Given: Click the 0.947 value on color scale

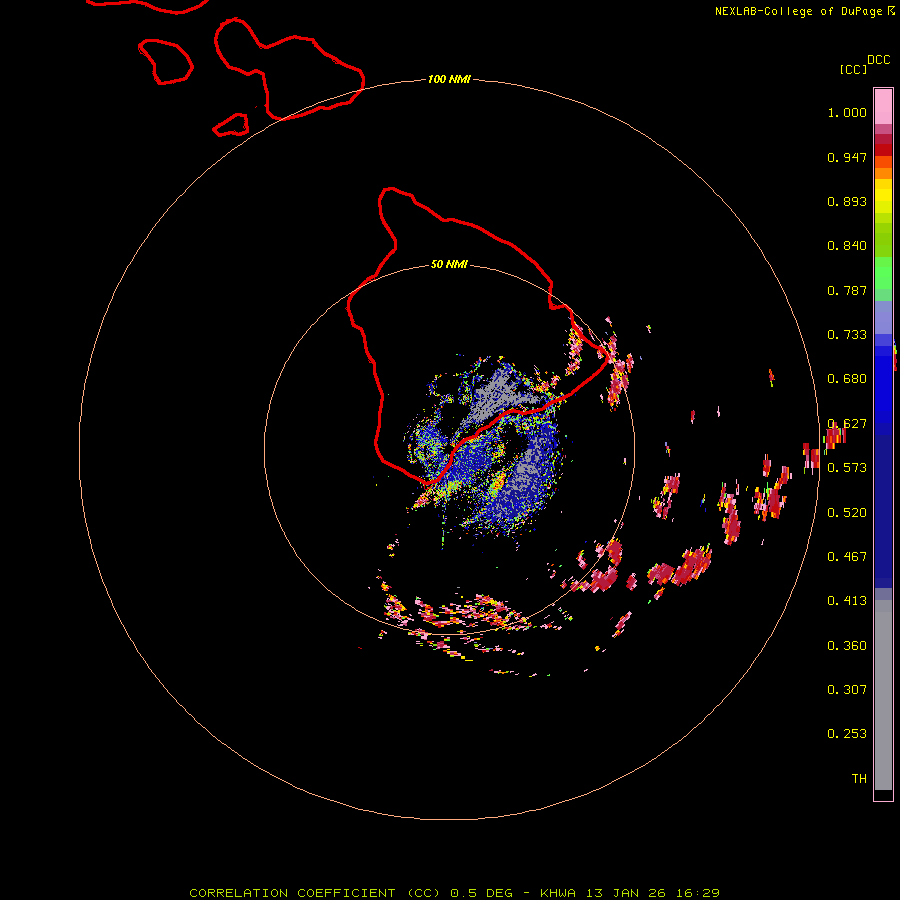Looking at the screenshot, I should click(847, 157).
